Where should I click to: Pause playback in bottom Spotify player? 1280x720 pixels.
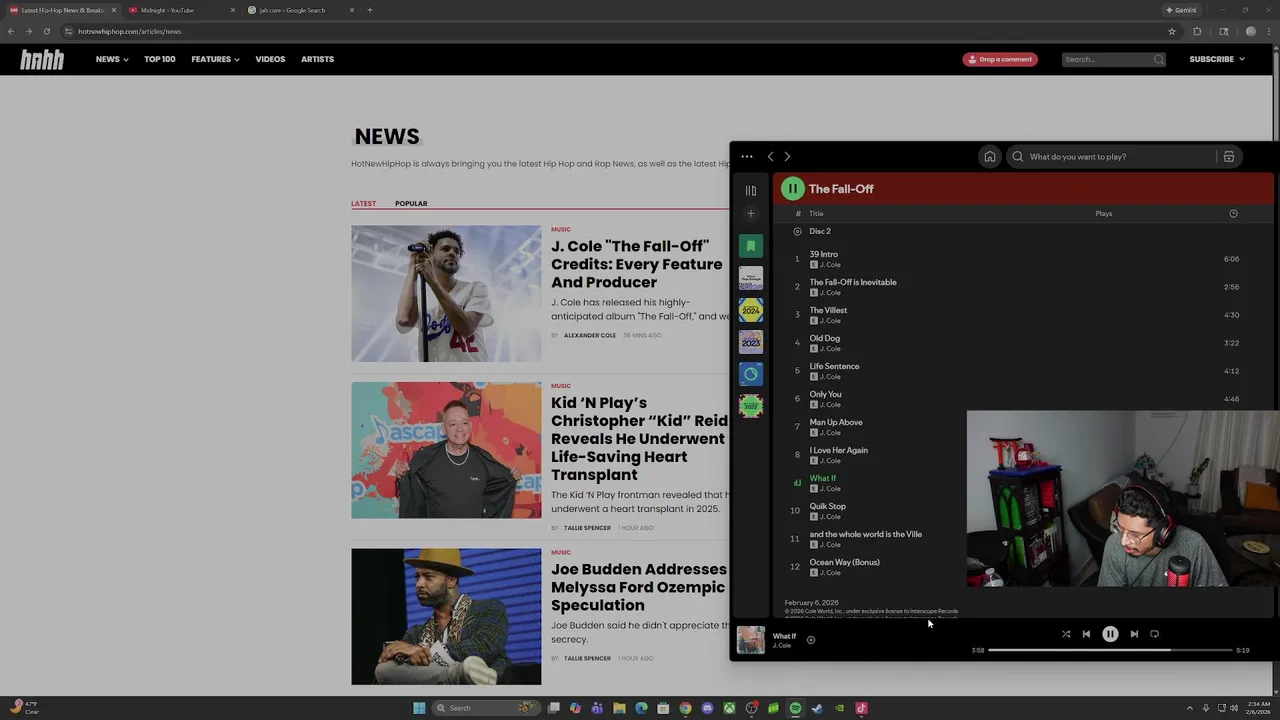(x=1110, y=634)
